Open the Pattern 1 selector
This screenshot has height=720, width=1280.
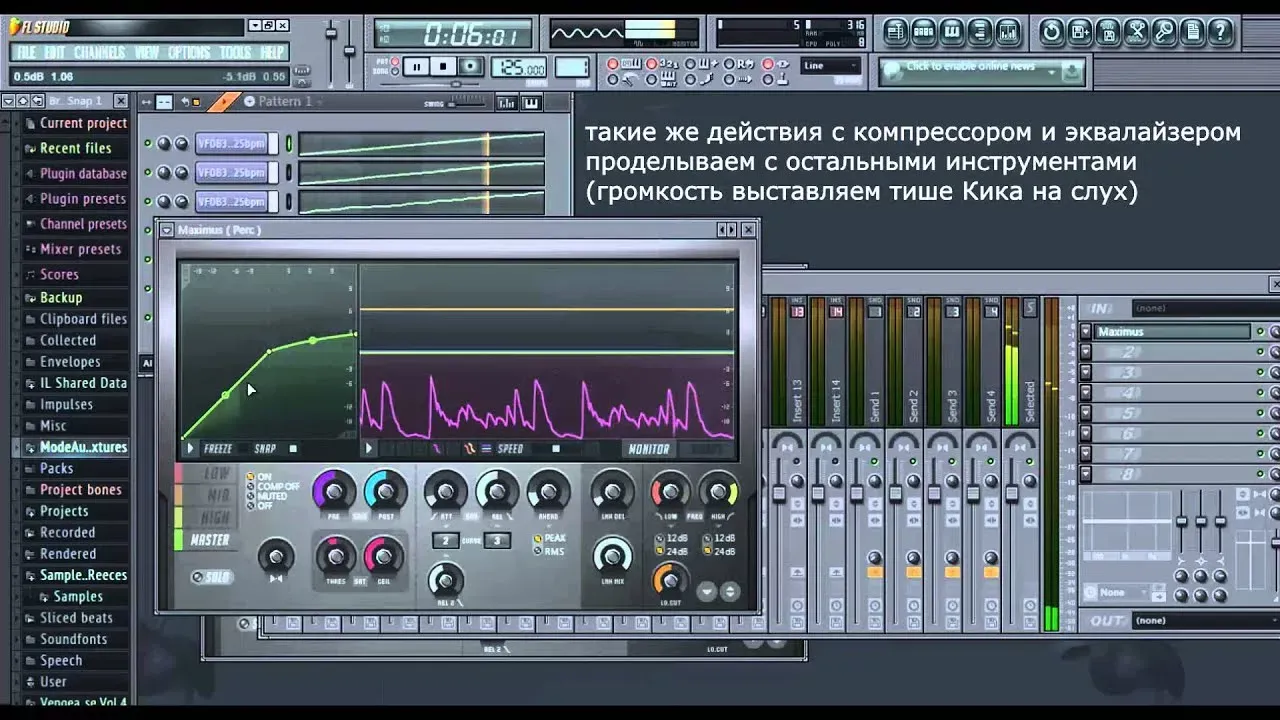point(287,102)
